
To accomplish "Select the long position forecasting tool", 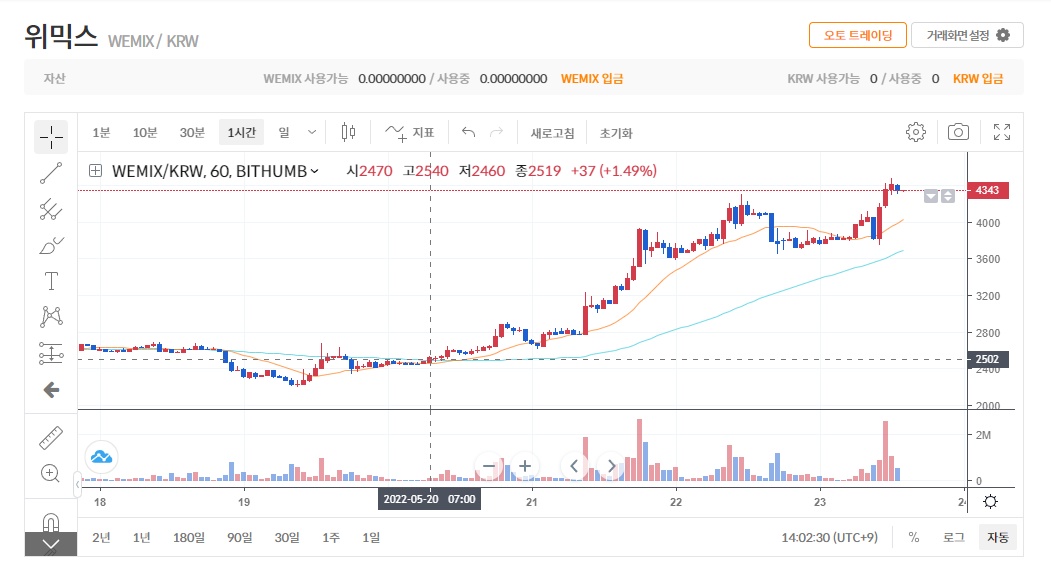I will [51, 353].
